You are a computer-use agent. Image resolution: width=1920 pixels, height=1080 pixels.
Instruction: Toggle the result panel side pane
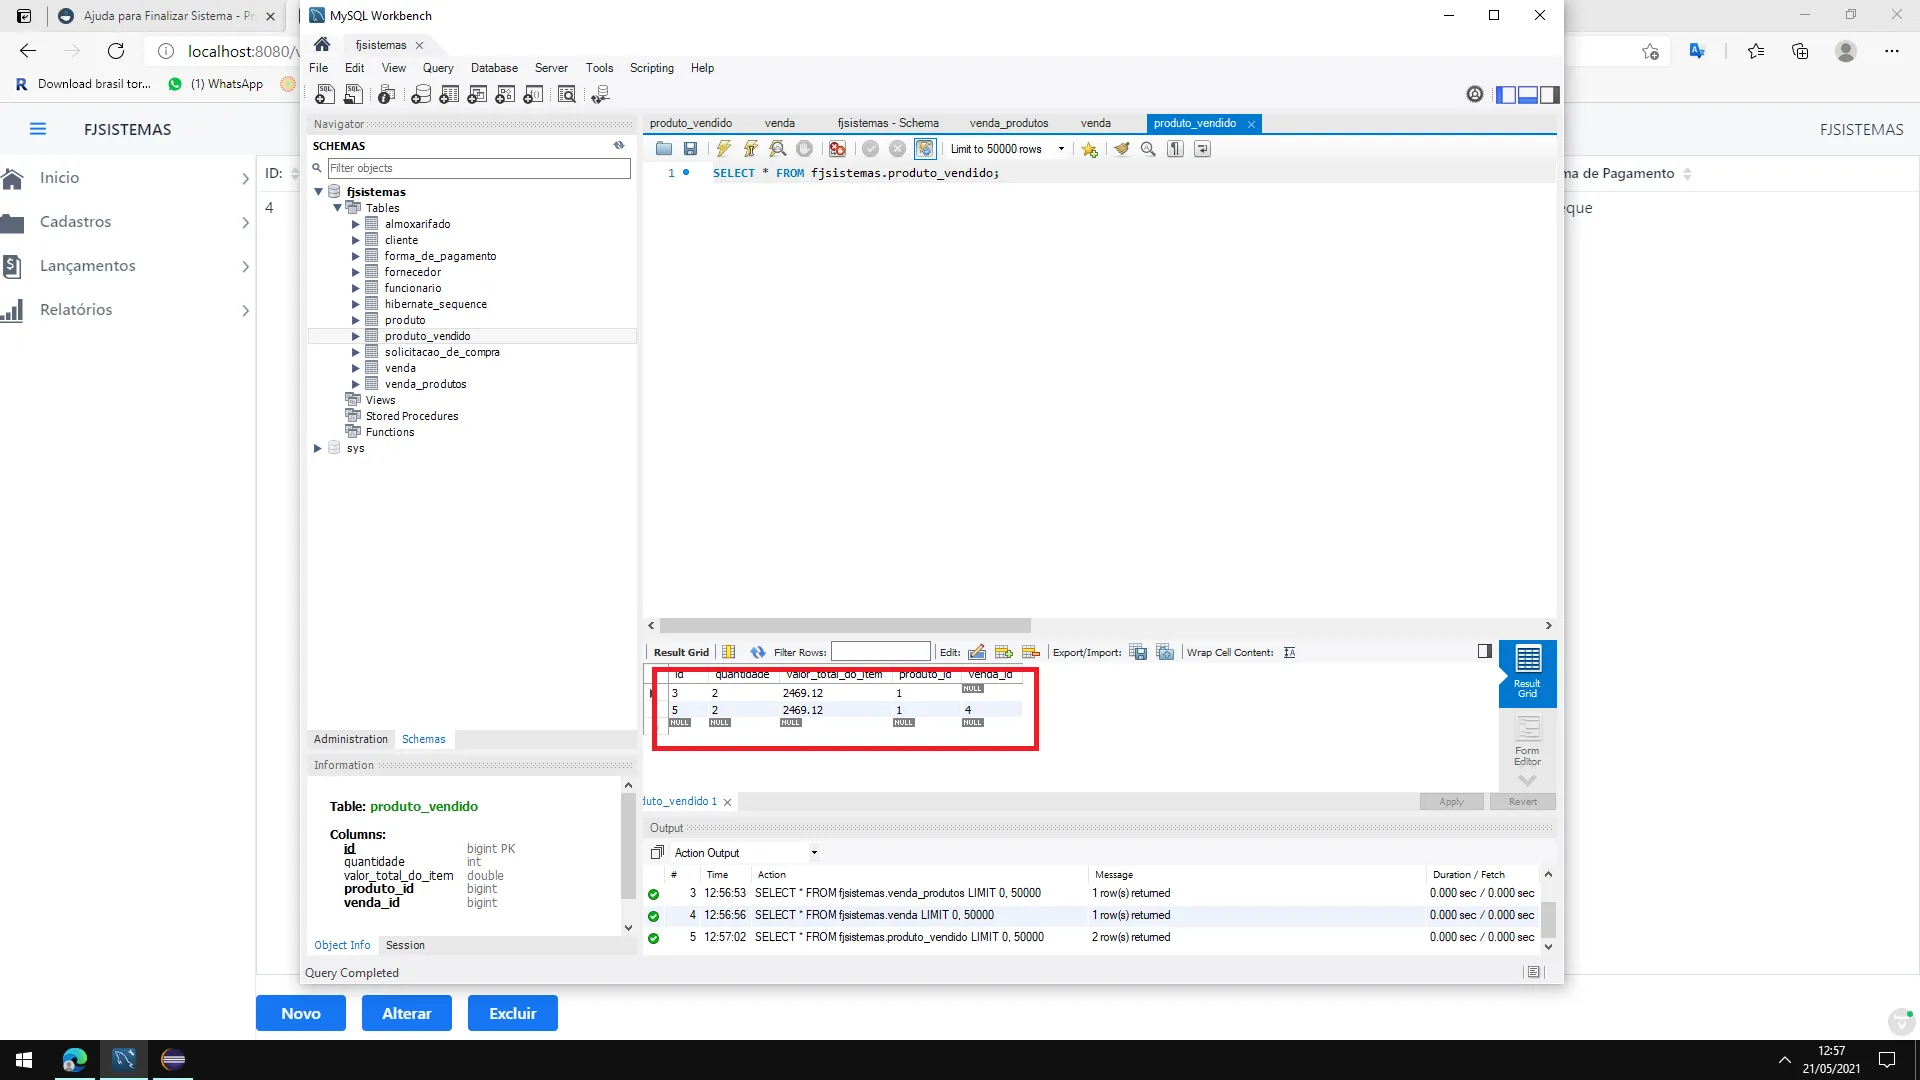tap(1484, 651)
